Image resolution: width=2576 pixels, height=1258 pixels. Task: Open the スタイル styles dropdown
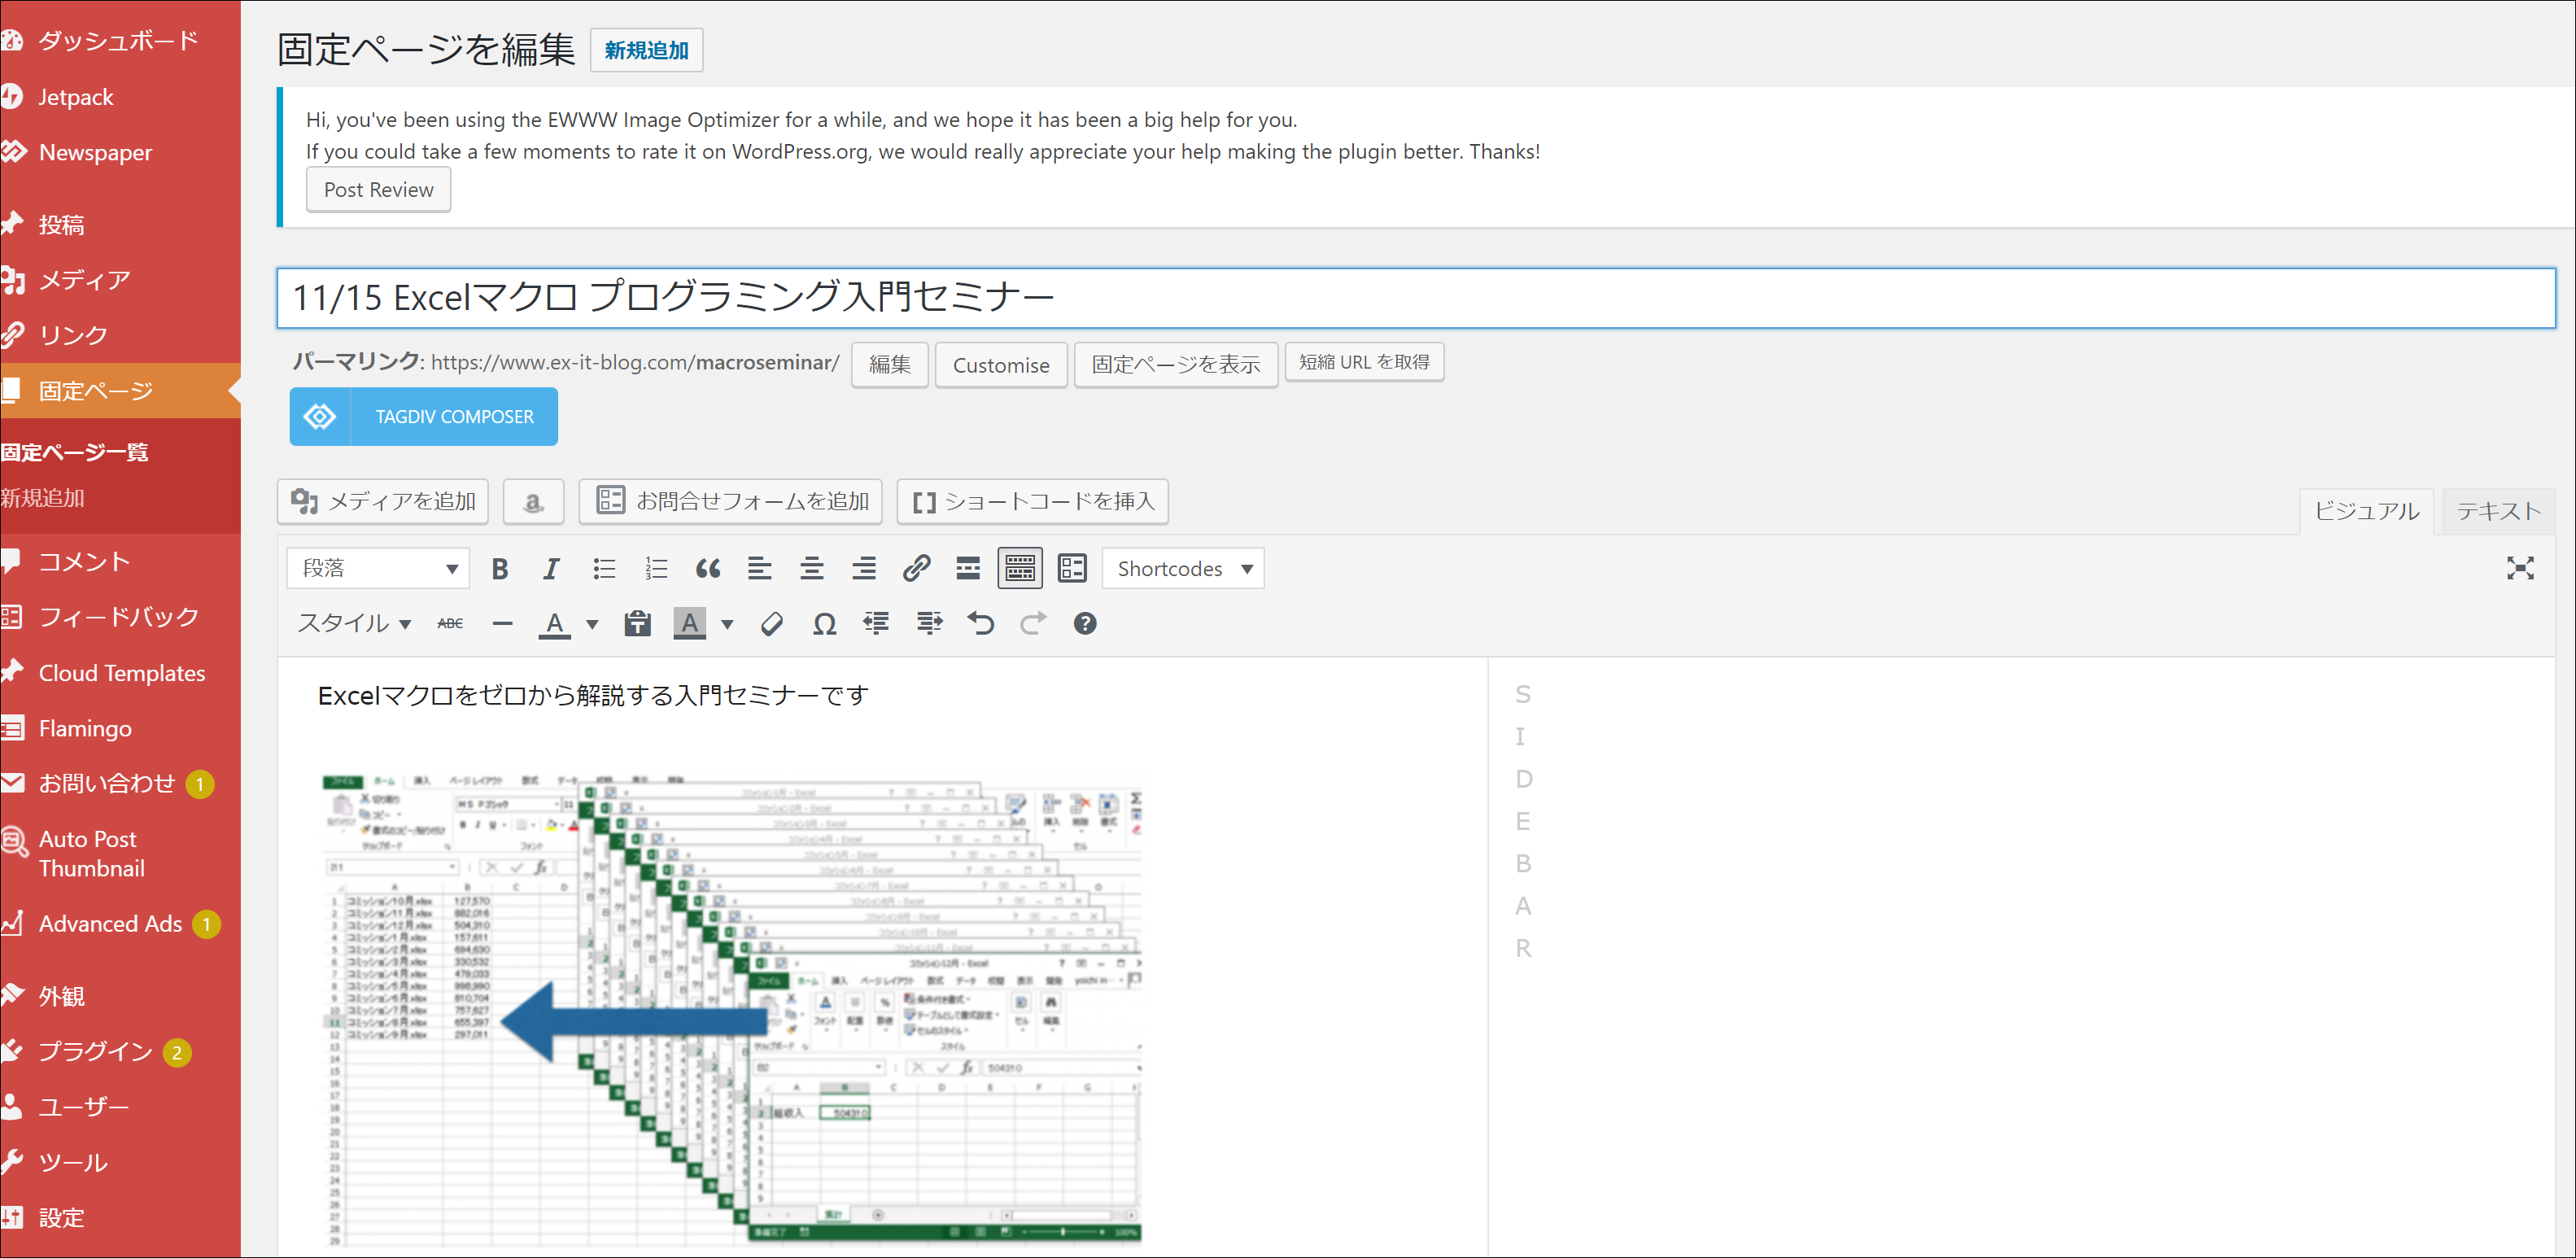(x=354, y=624)
